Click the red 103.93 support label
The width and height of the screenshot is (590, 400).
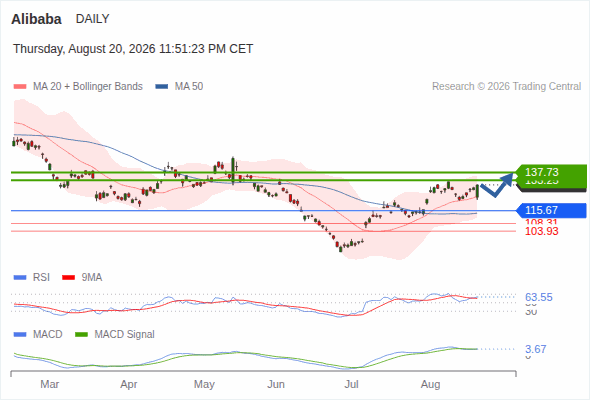pyautogui.click(x=541, y=231)
